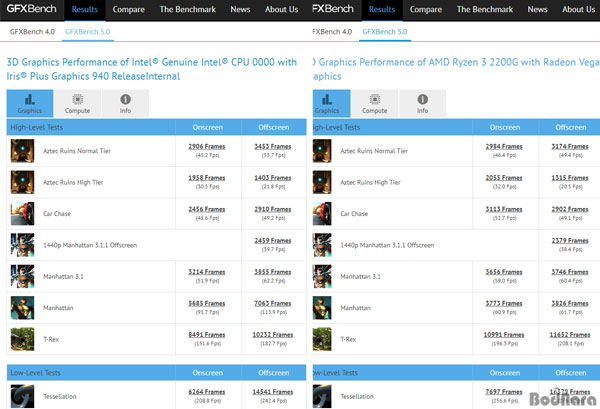Open the 3855 Frames Manhattan 3.1 offscreen link
The width and height of the screenshot is (600, 409).
coord(273,272)
